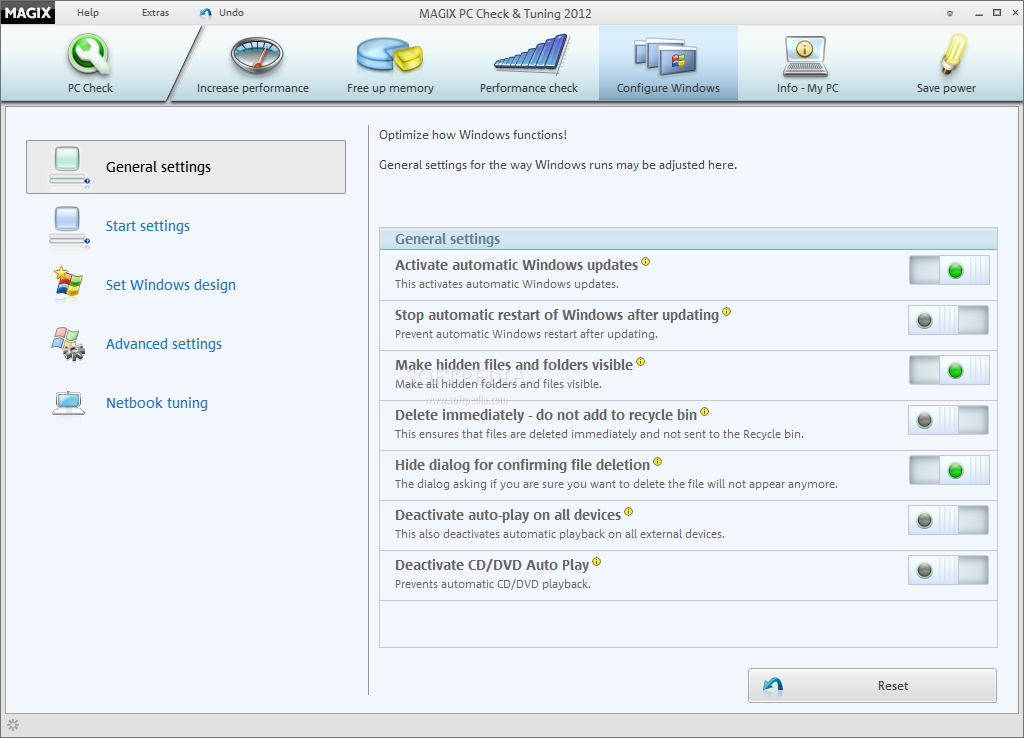The image size is (1024, 738).
Task: Open Start settings link
Action: coord(148,226)
